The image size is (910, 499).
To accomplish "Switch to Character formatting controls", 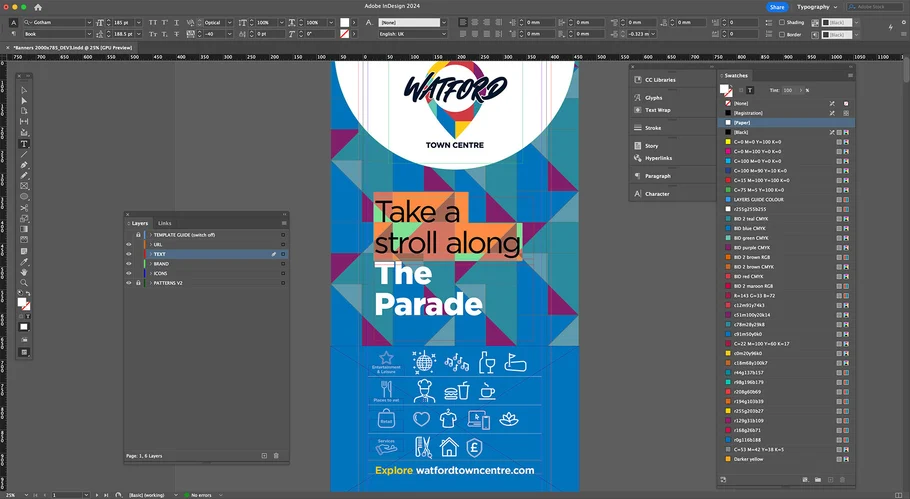I will tap(13, 23).
